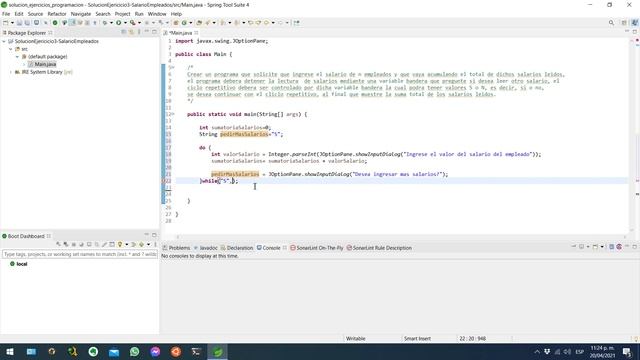Click Link with Editor in Package Explorer

coord(131,32)
